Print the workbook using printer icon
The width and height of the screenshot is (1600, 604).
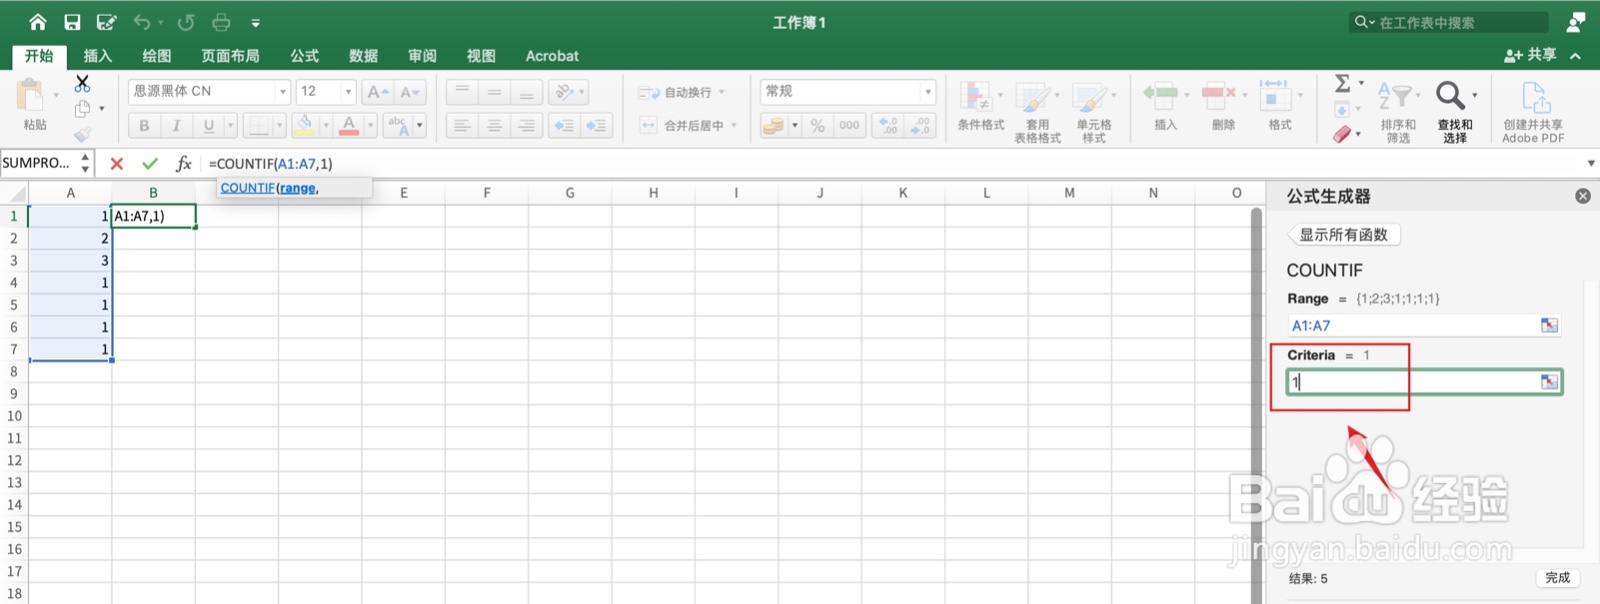click(221, 22)
